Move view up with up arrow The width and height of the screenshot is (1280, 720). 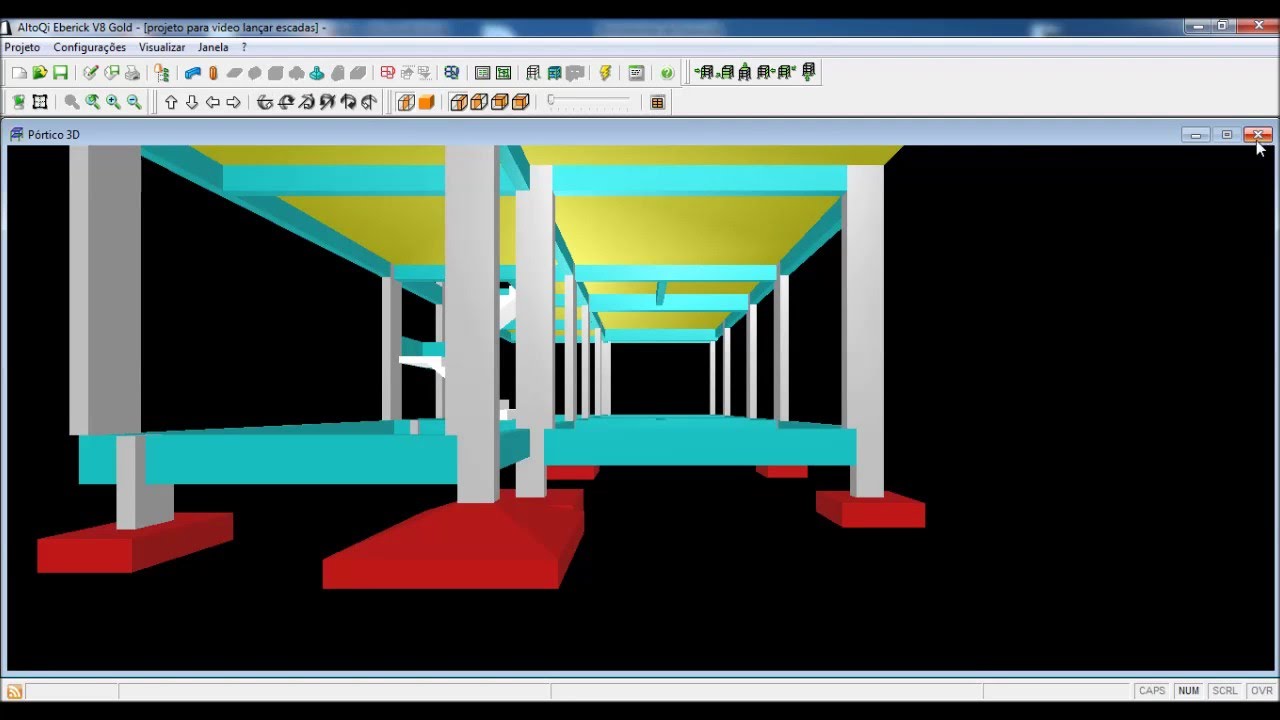171,102
